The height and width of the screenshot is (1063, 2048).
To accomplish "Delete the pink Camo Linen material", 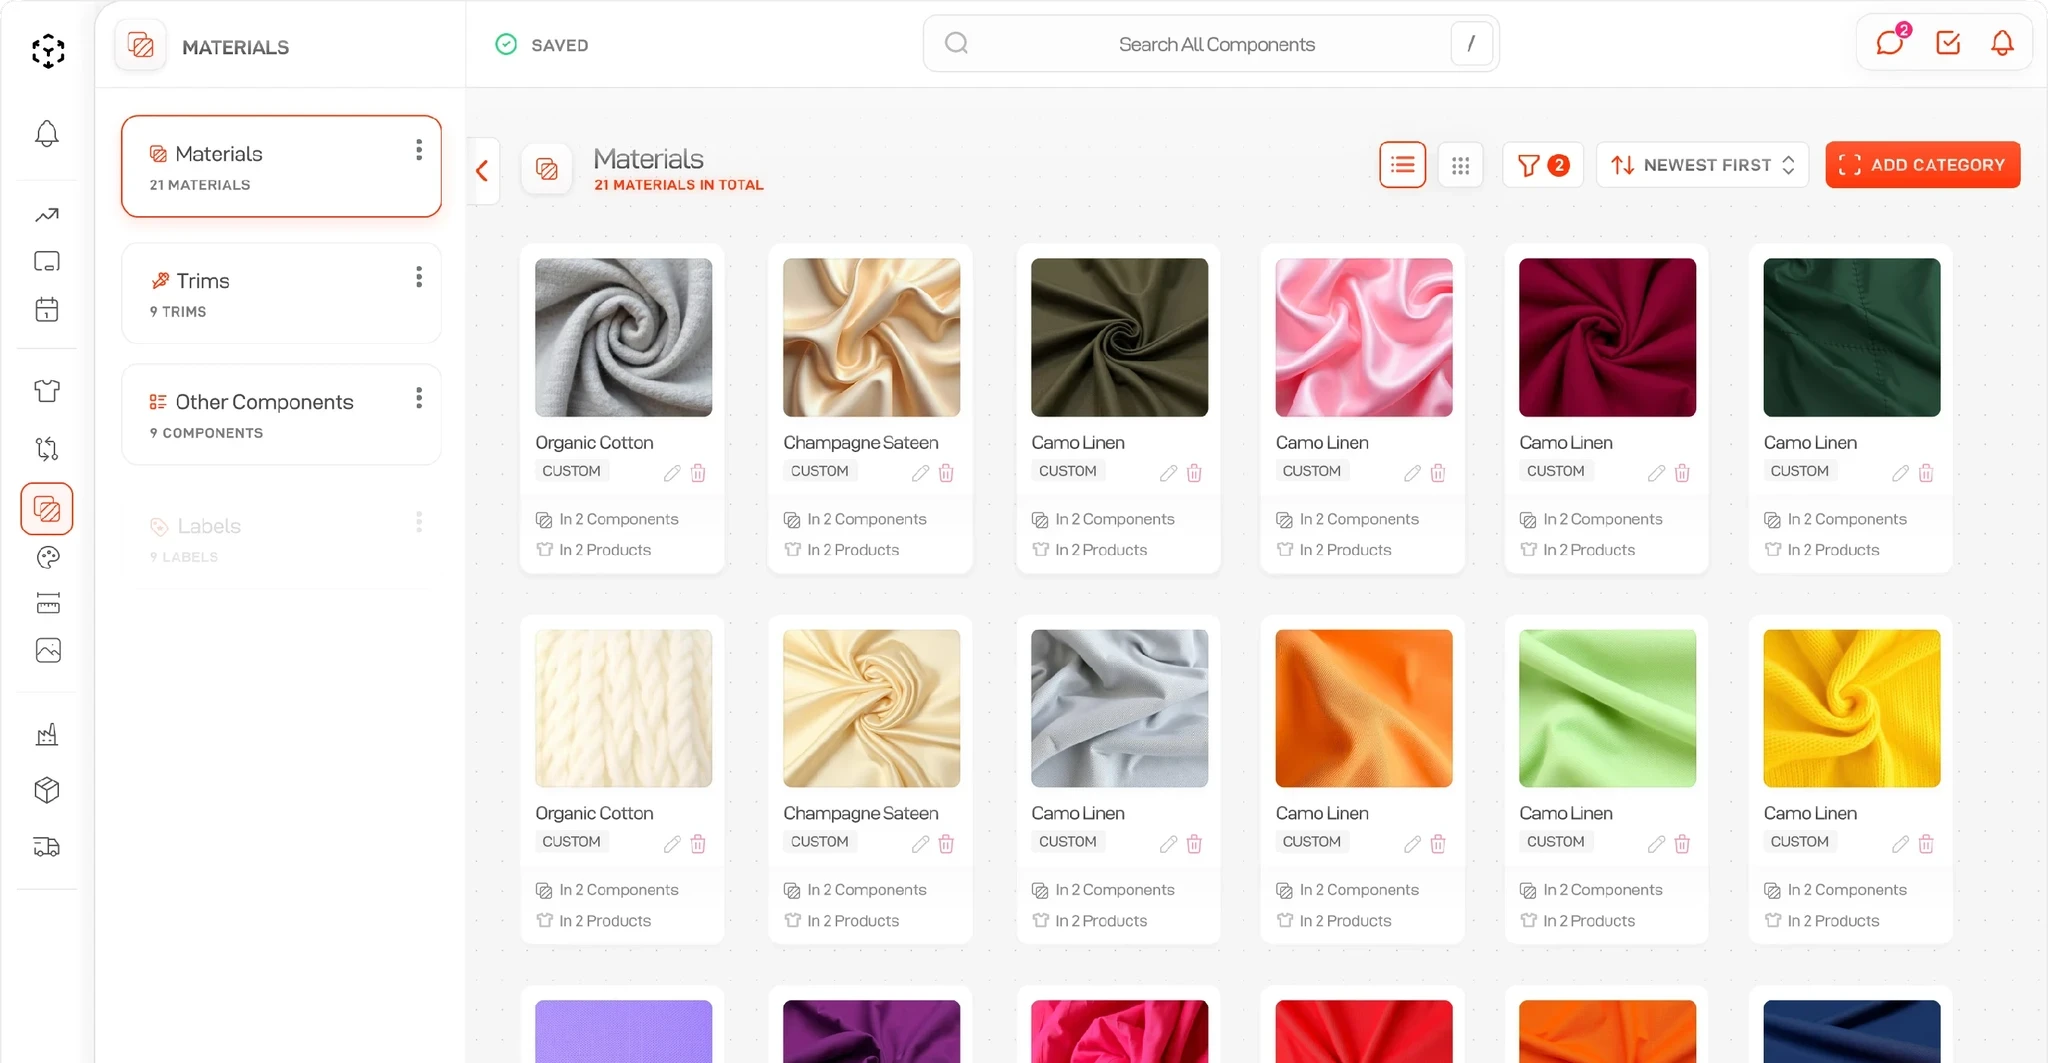I will point(1438,473).
